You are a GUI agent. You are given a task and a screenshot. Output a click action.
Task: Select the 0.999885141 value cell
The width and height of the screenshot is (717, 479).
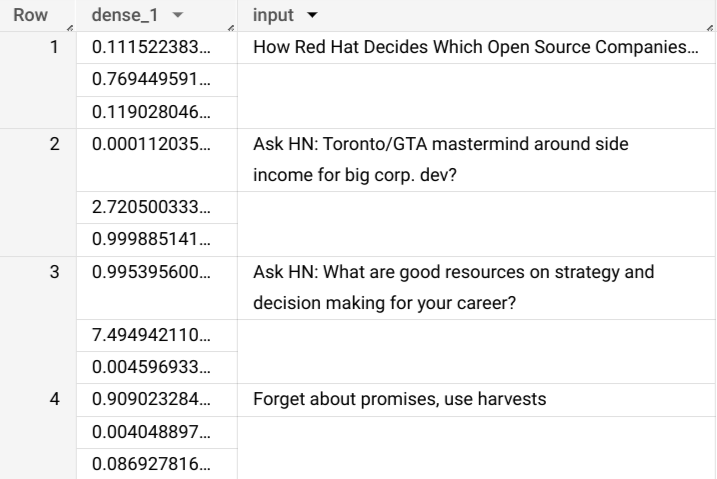click(150, 240)
